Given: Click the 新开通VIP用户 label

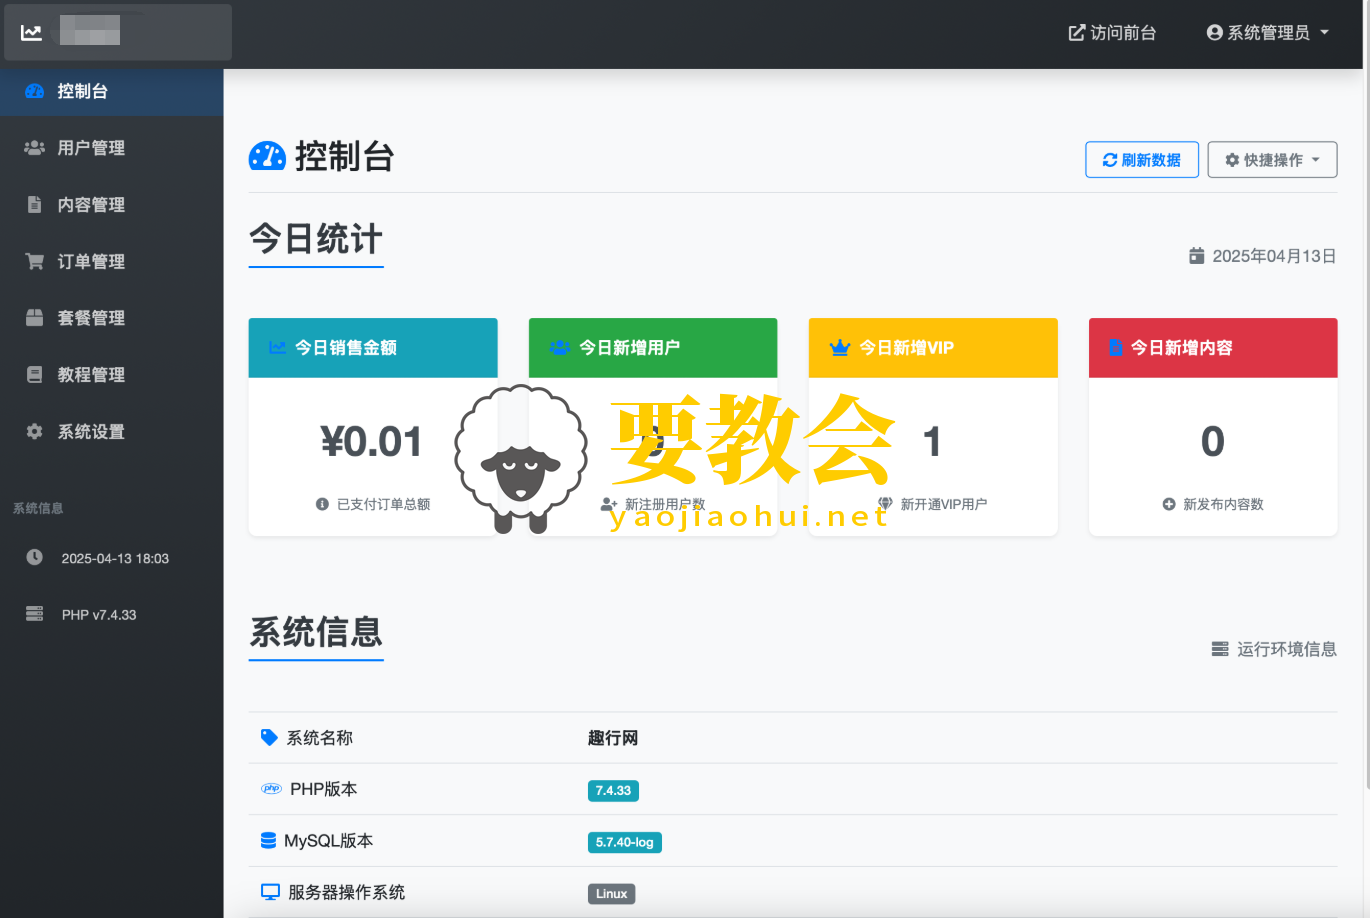Looking at the screenshot, I should tap(944, 504).
